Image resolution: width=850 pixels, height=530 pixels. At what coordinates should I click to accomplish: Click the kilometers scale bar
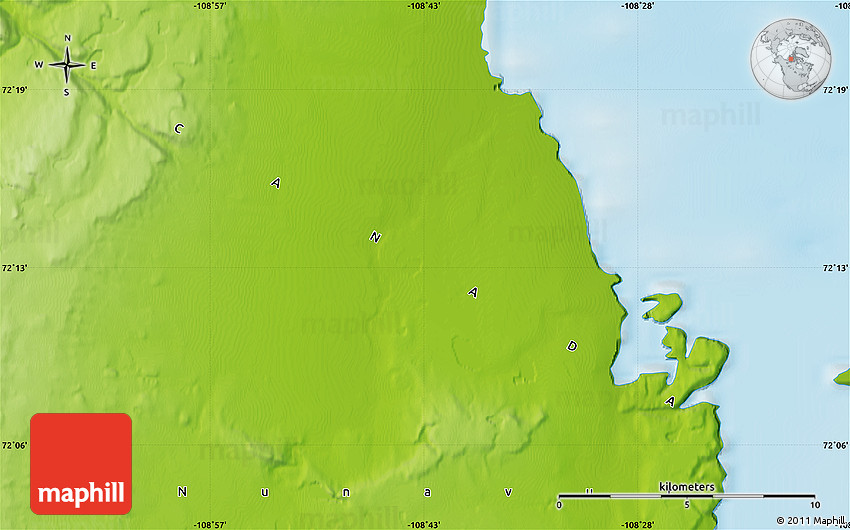(687, 495)
